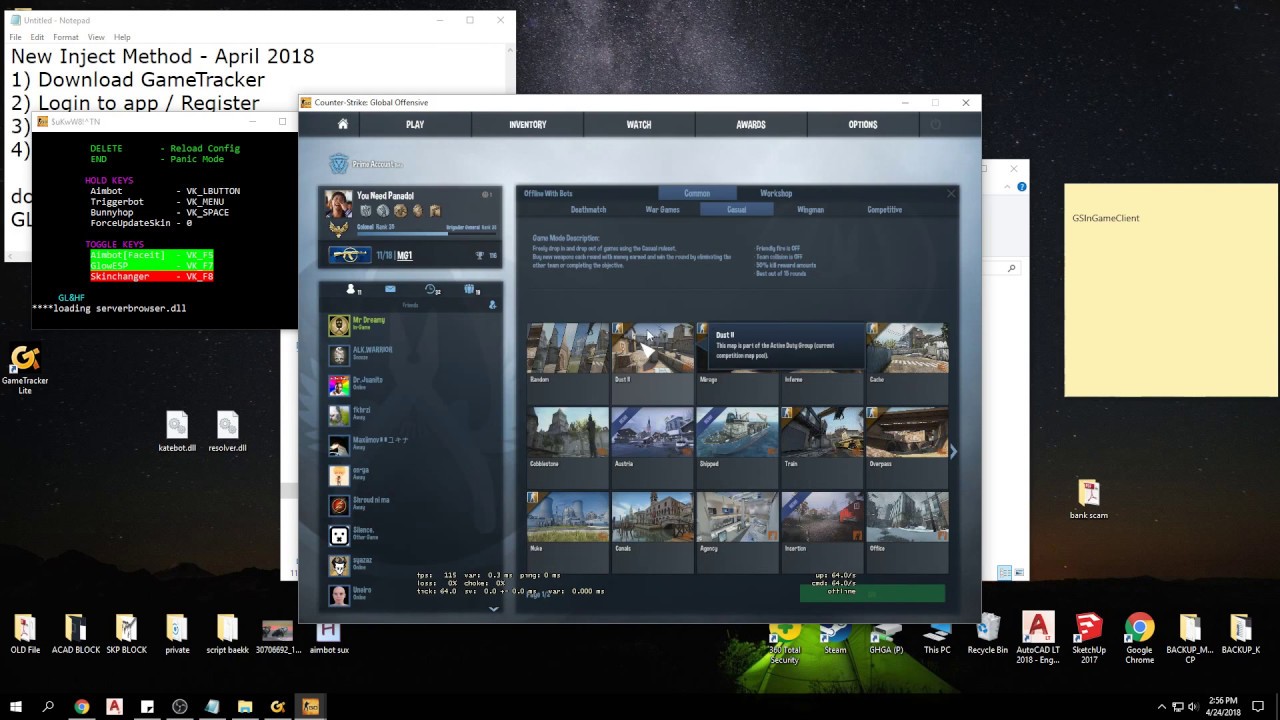Open the WATCH menu in CS:GO
Image resolution: width=1280 pixels, height=720 pixels.
pyautogui.click(x=639, y=125)
